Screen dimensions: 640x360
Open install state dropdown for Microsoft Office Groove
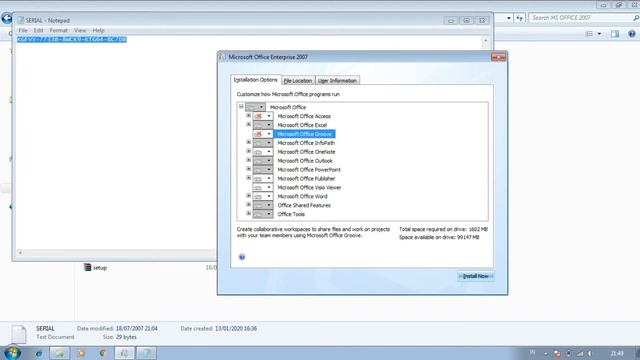[x=263, y=134]
